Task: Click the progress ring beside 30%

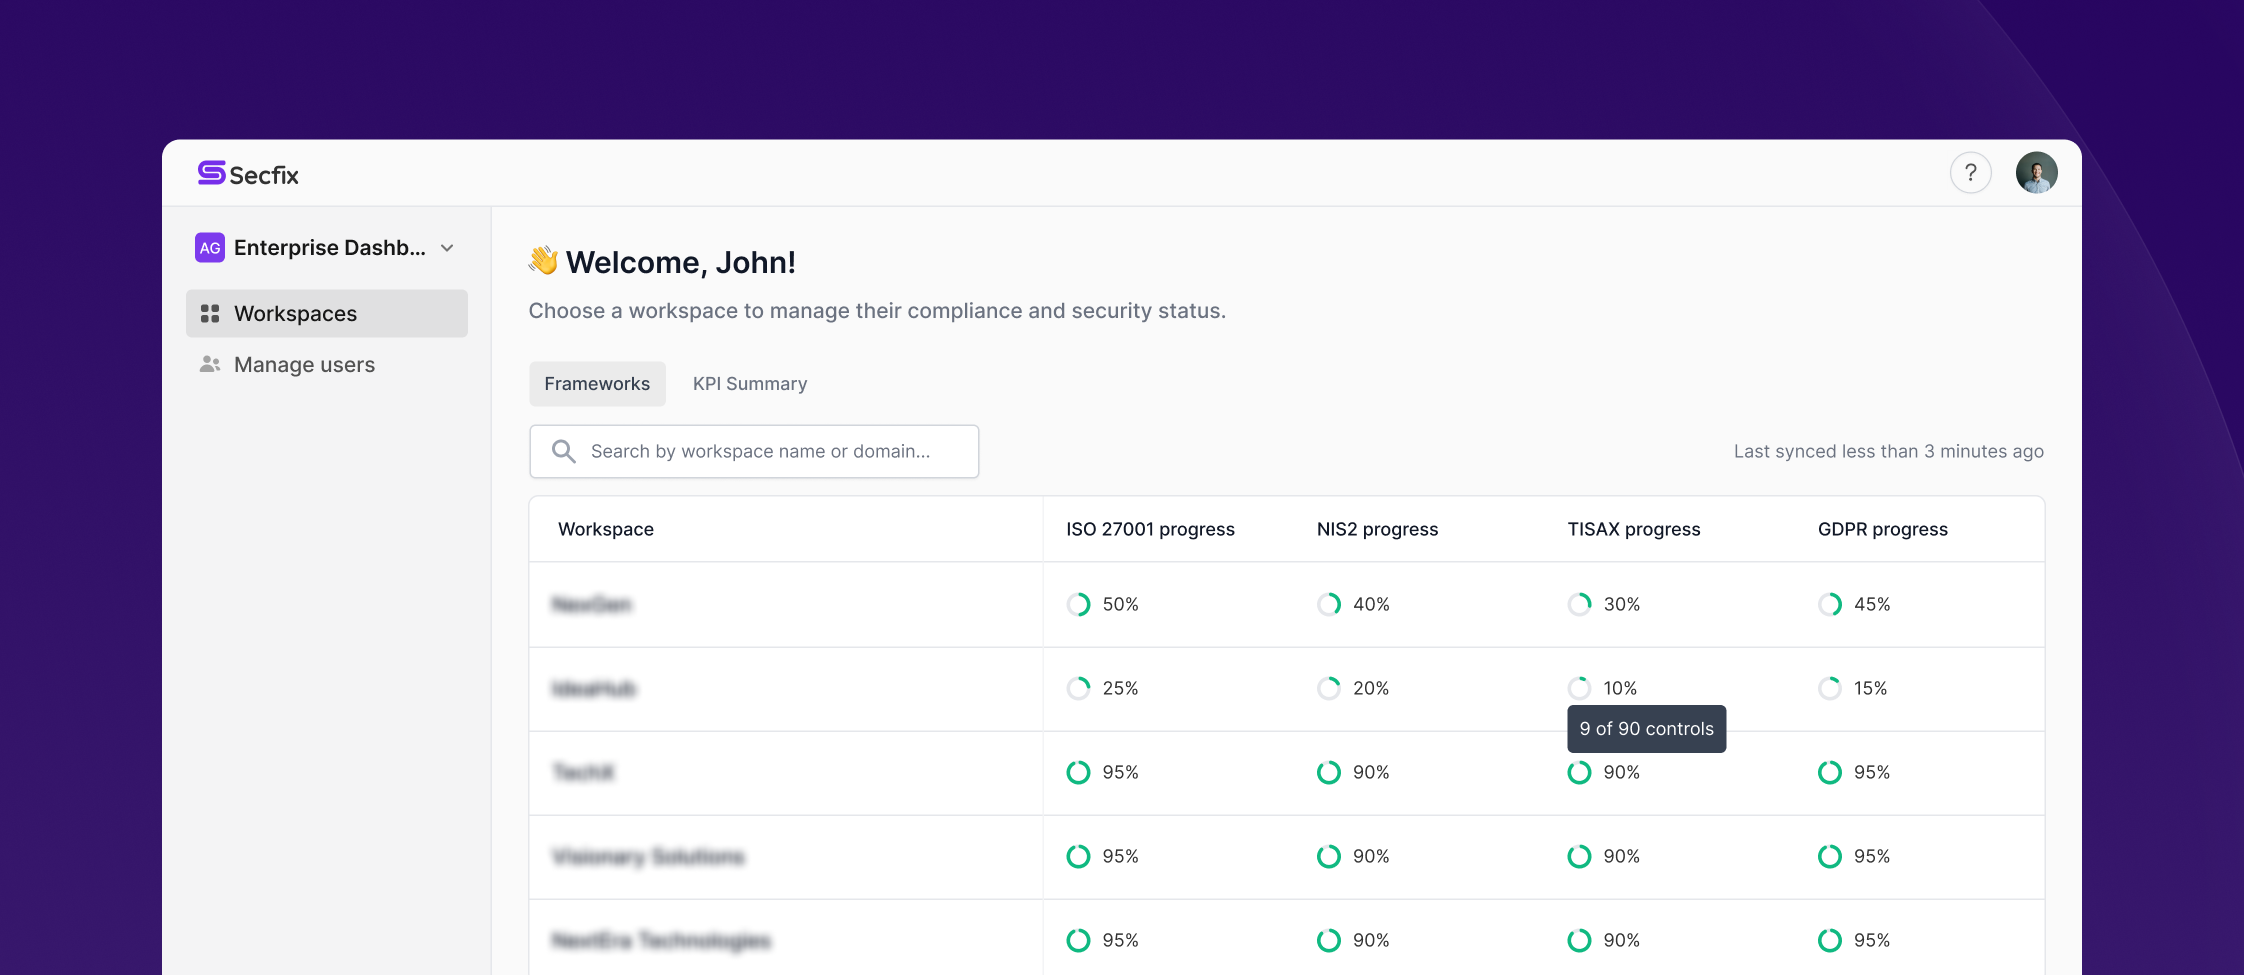Action: click(1579, 605)
